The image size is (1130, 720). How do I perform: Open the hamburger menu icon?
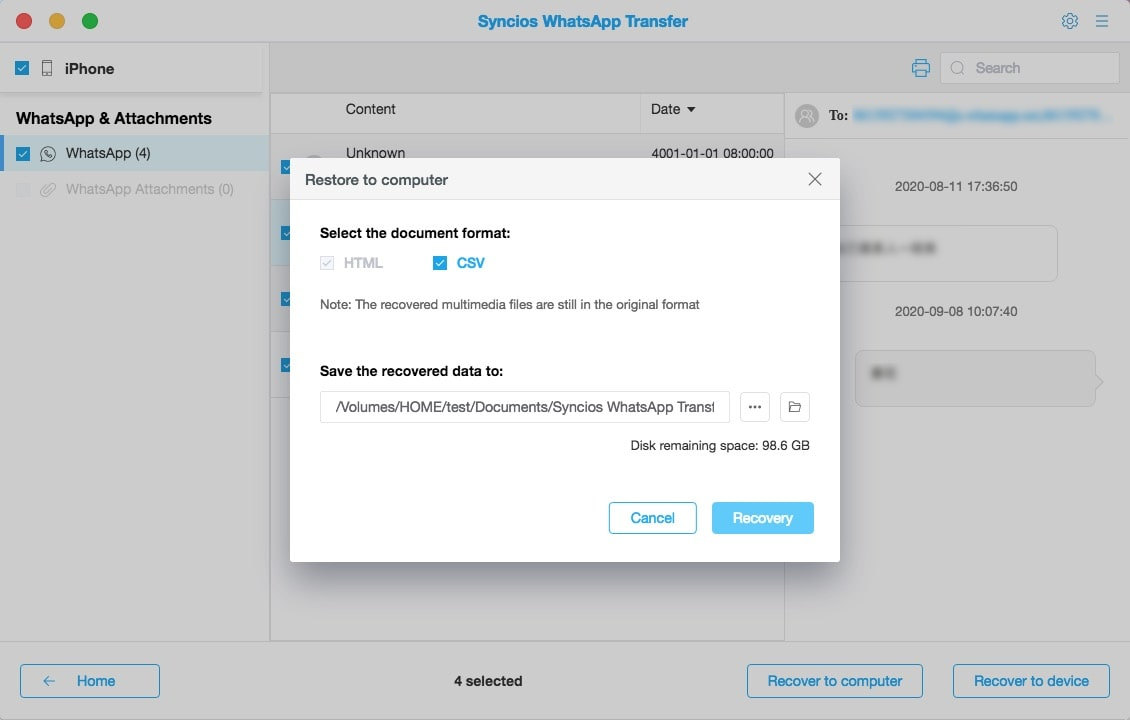(x=1102, y=21)
